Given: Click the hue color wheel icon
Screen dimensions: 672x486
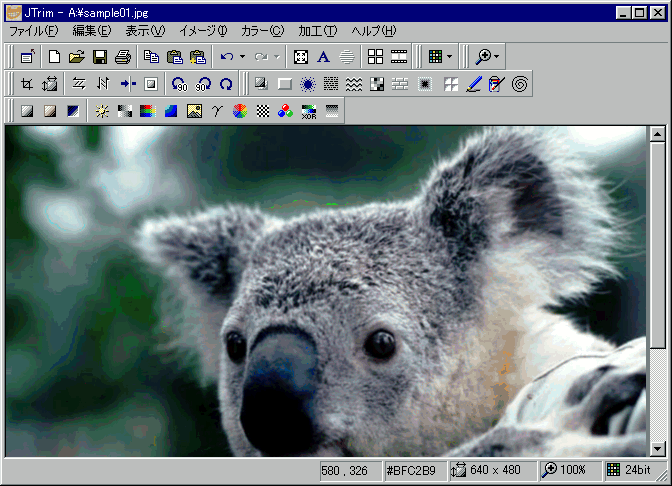Looking at the screenshot, I should pyautogui.click(x=240, y=111).
